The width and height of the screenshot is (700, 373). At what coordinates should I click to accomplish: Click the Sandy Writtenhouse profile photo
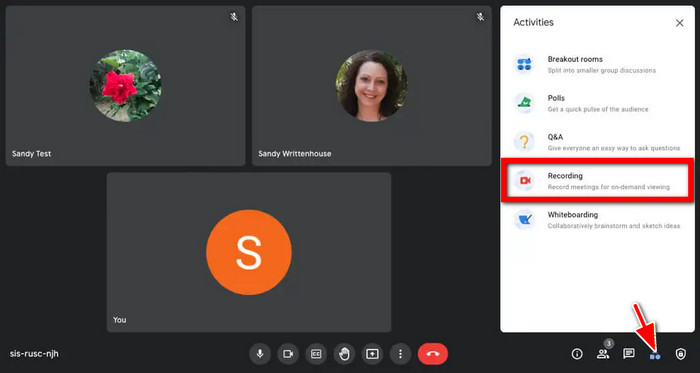click(x=371, y=85)
